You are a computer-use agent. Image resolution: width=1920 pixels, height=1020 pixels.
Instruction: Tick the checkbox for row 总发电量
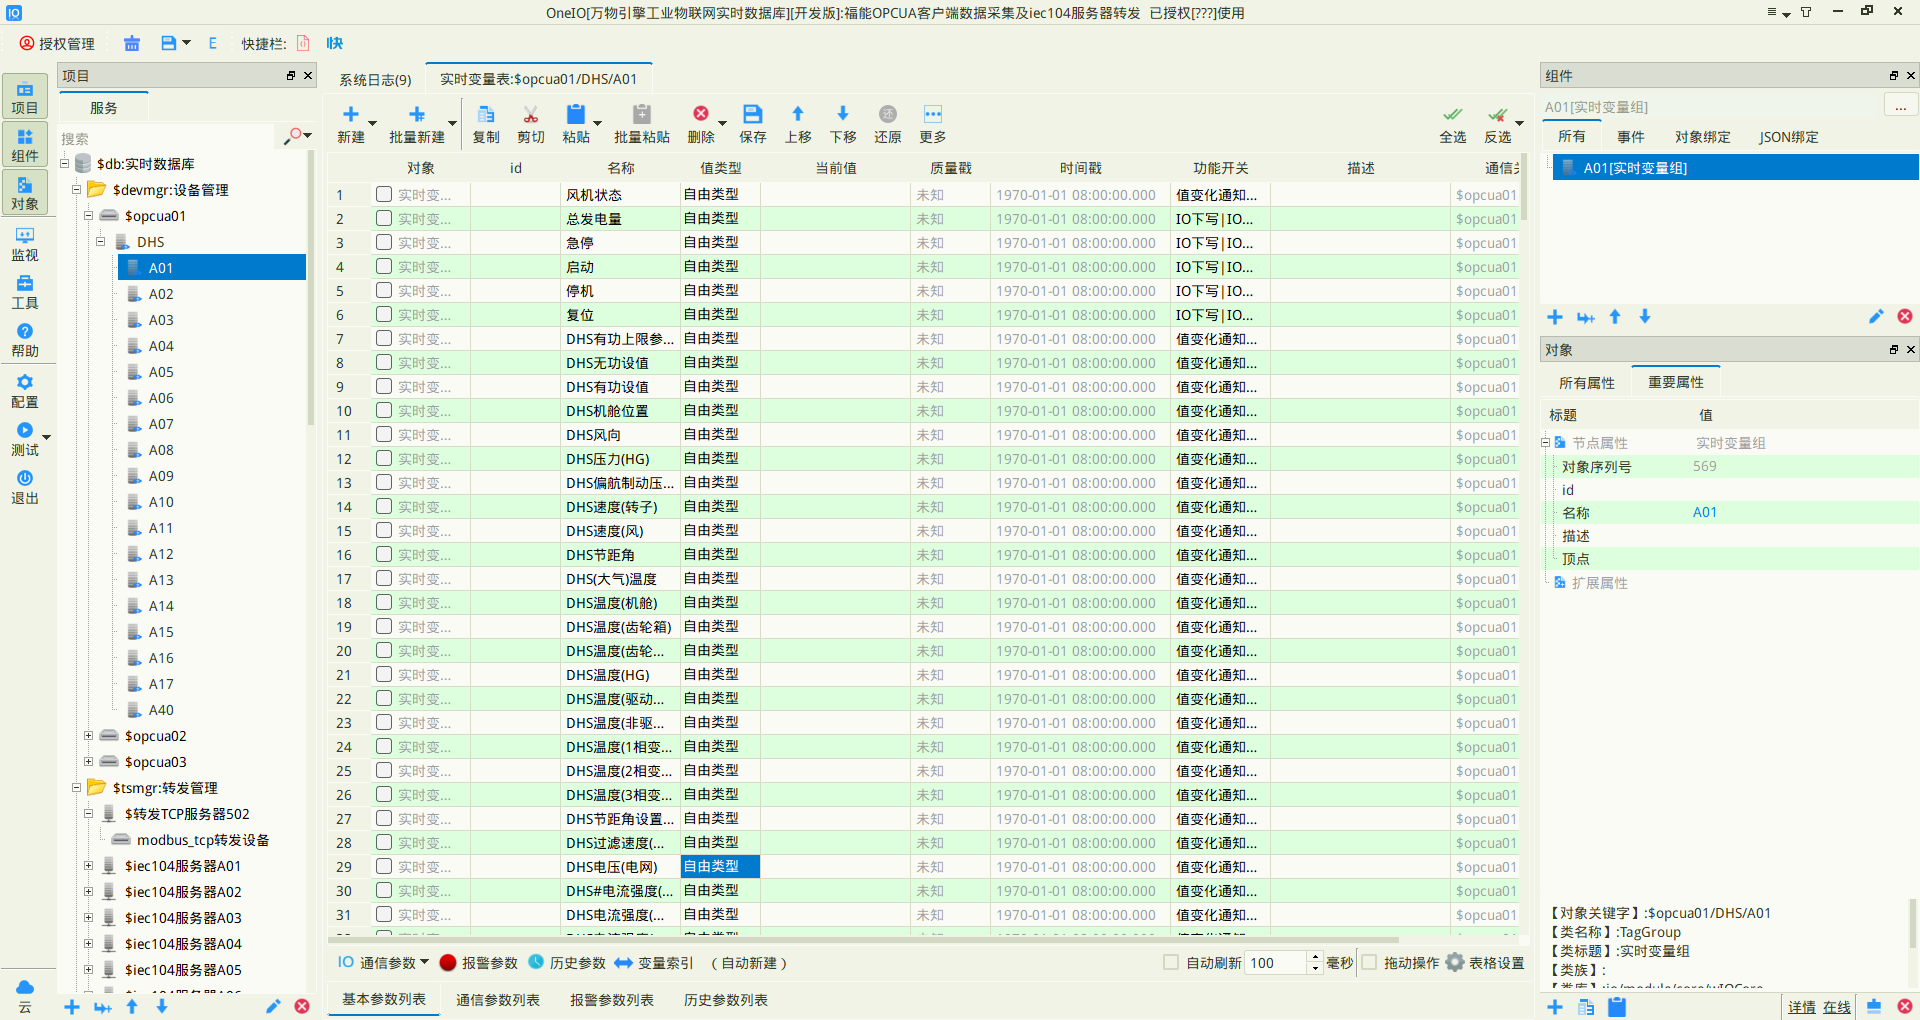point(384,218)
